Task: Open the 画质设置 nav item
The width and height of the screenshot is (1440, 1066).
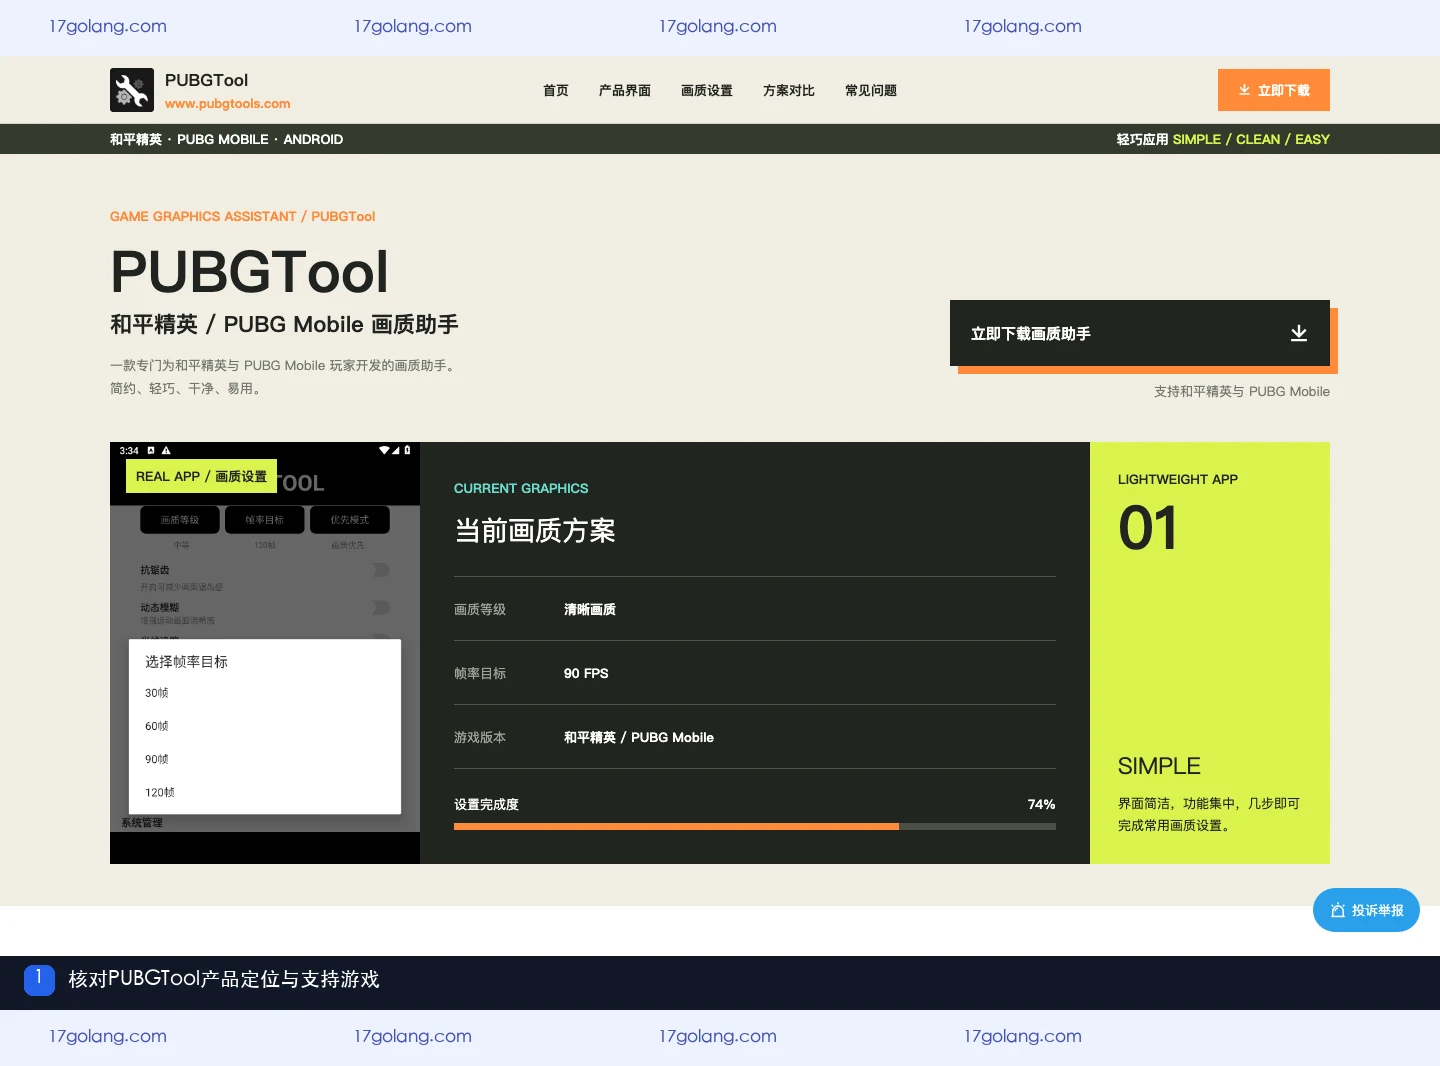Action: pyautogui.click(x=707, y=90)
